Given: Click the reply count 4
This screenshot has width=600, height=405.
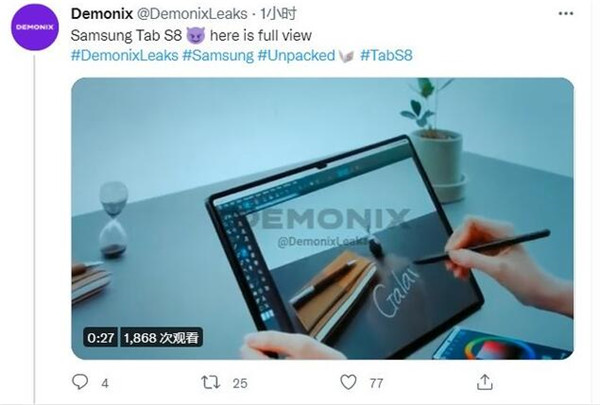Looking at the screenshot, I should coord(105,383).
